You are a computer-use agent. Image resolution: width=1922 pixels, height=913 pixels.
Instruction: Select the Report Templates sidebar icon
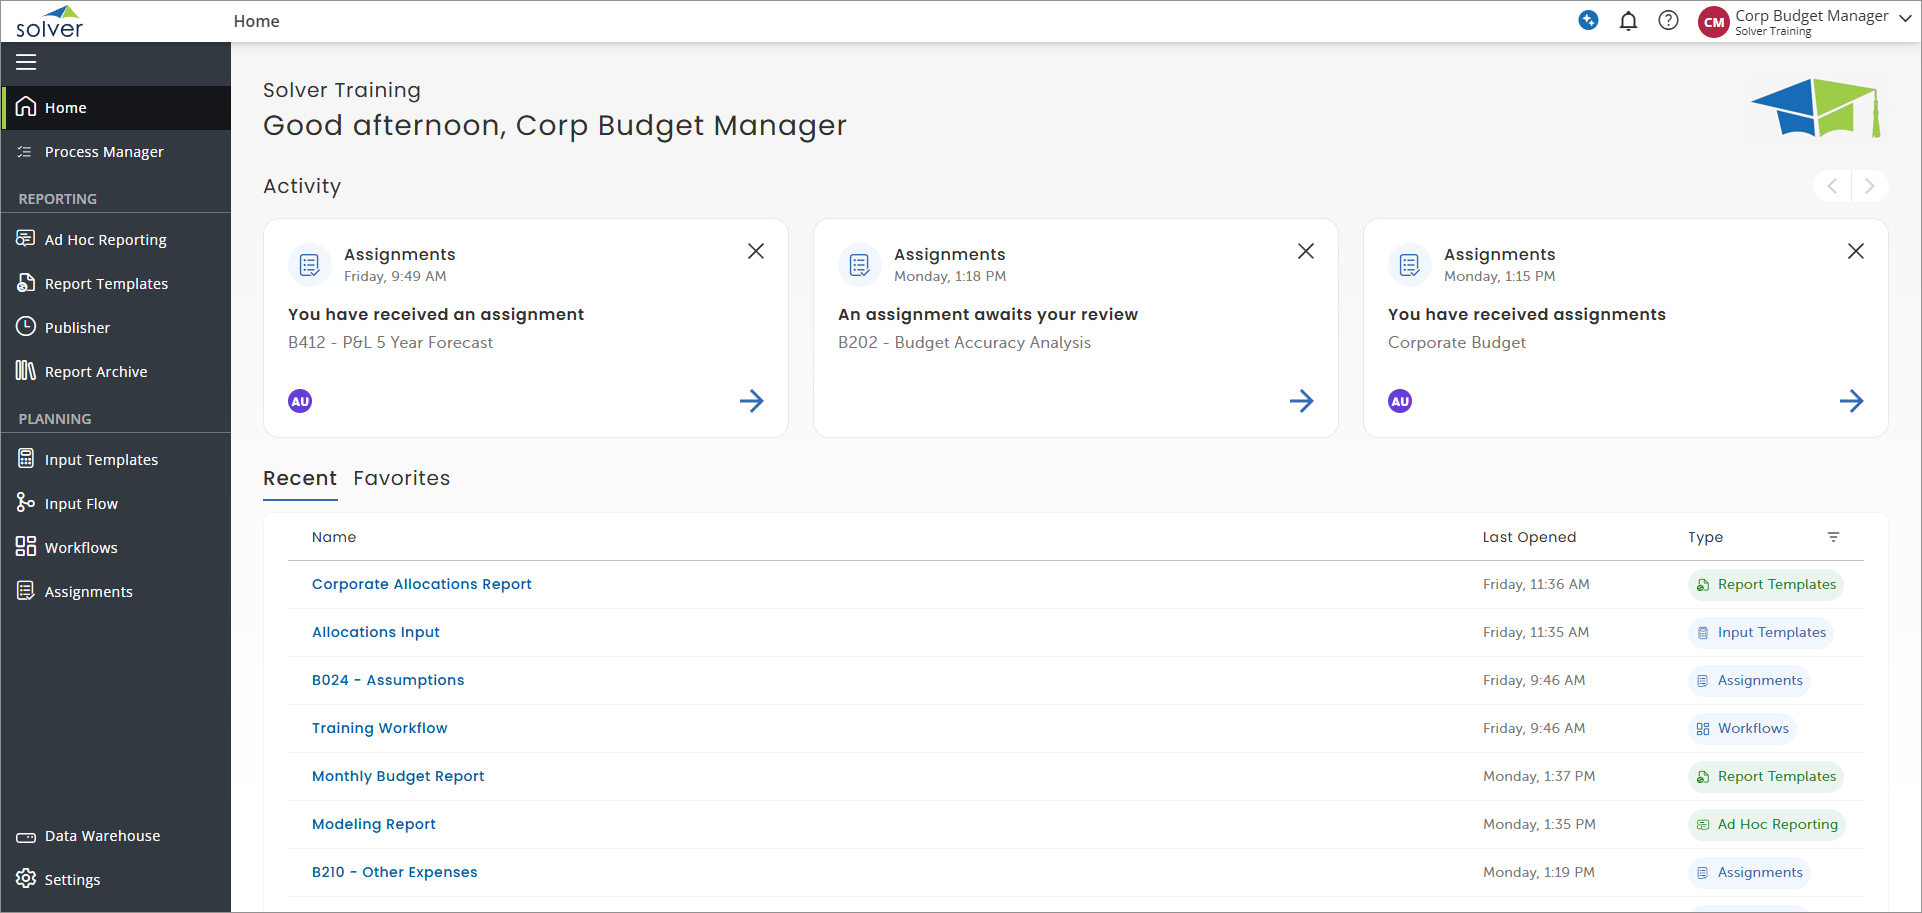coord(25,283)
